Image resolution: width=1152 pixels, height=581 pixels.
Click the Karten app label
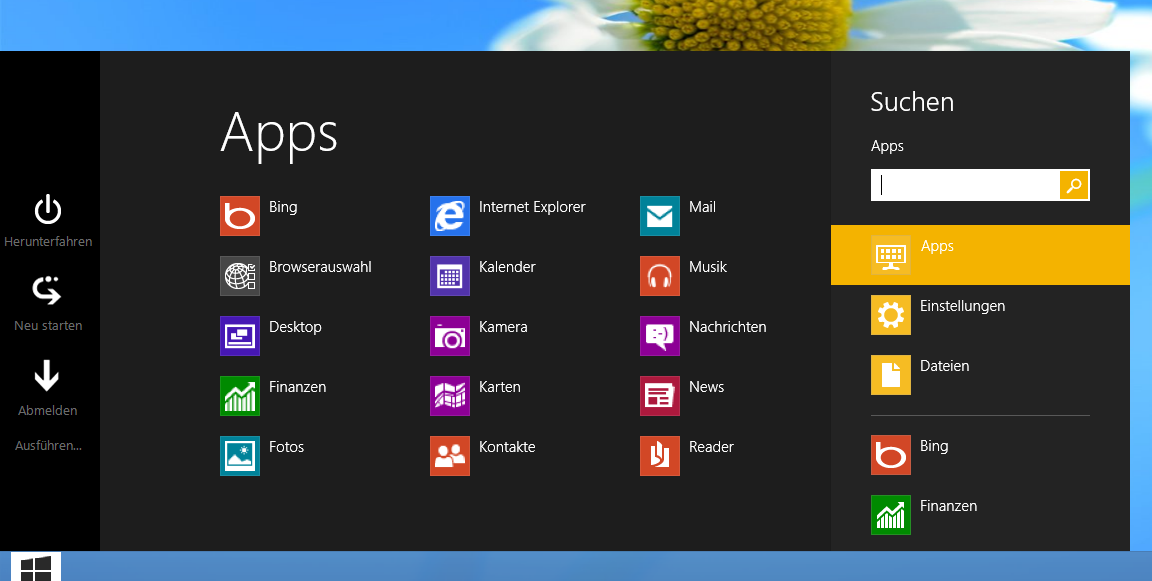(x=500, y=387)
